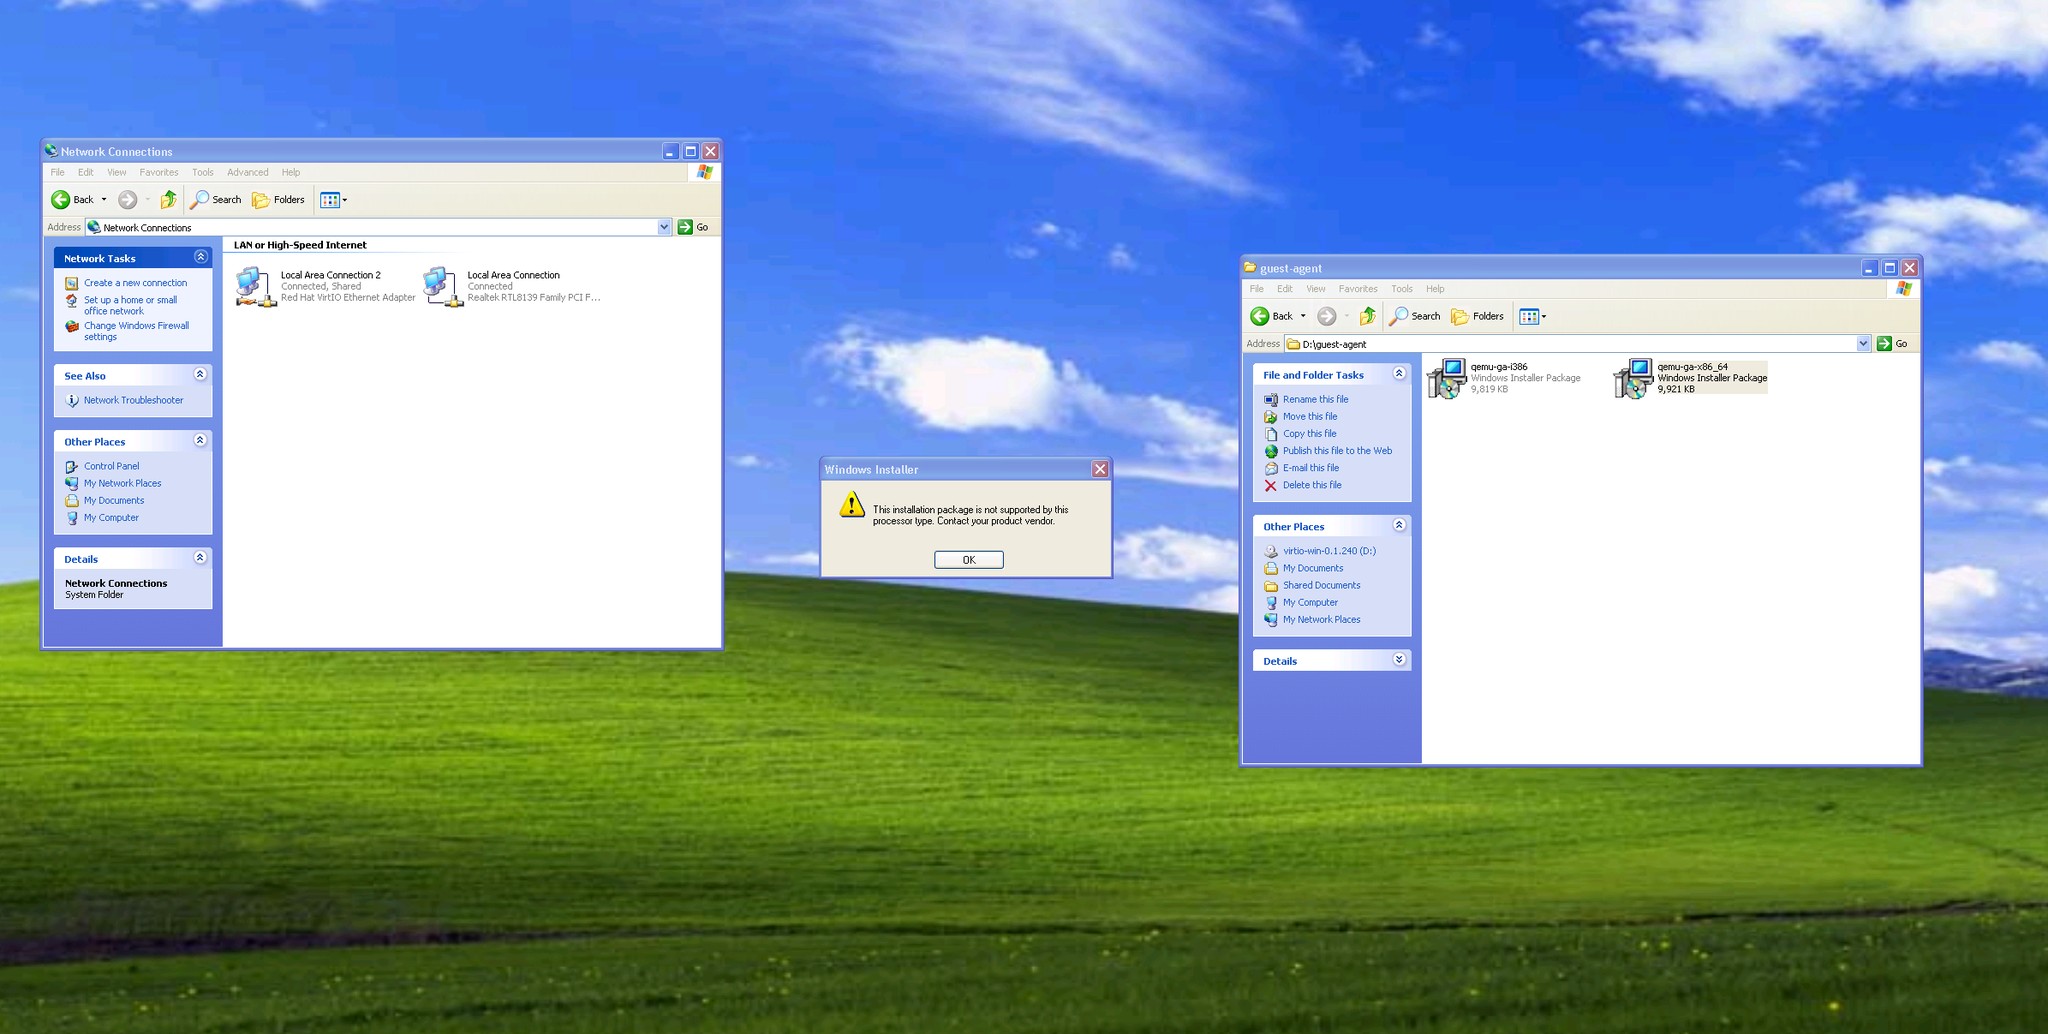
Task: Select the Realtek Local Area Connection icon
Action: 442,286
